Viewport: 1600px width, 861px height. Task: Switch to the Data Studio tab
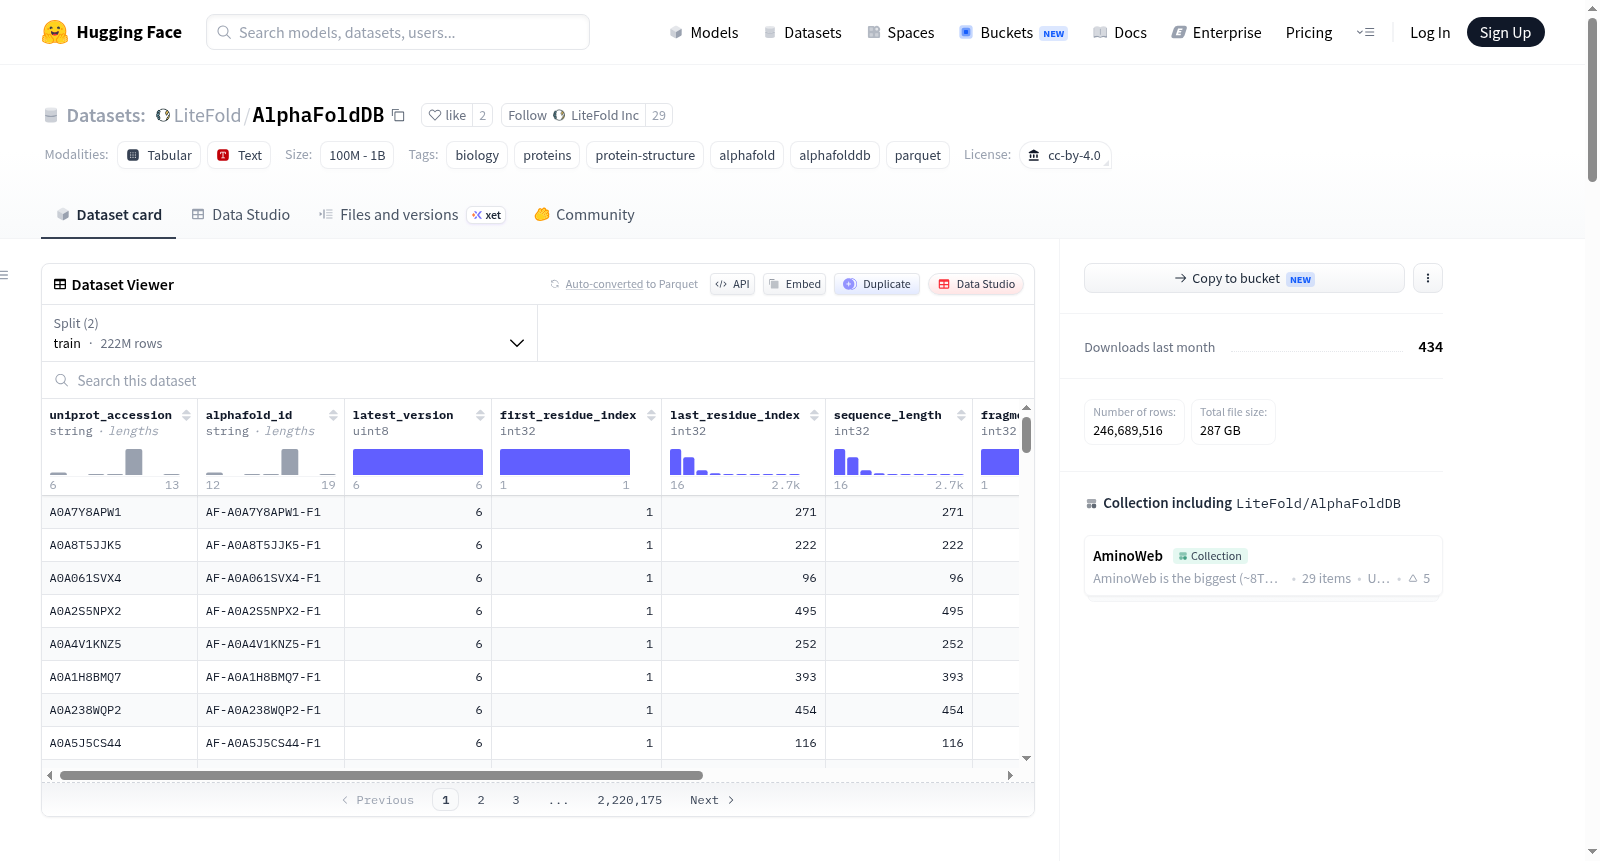241,215
